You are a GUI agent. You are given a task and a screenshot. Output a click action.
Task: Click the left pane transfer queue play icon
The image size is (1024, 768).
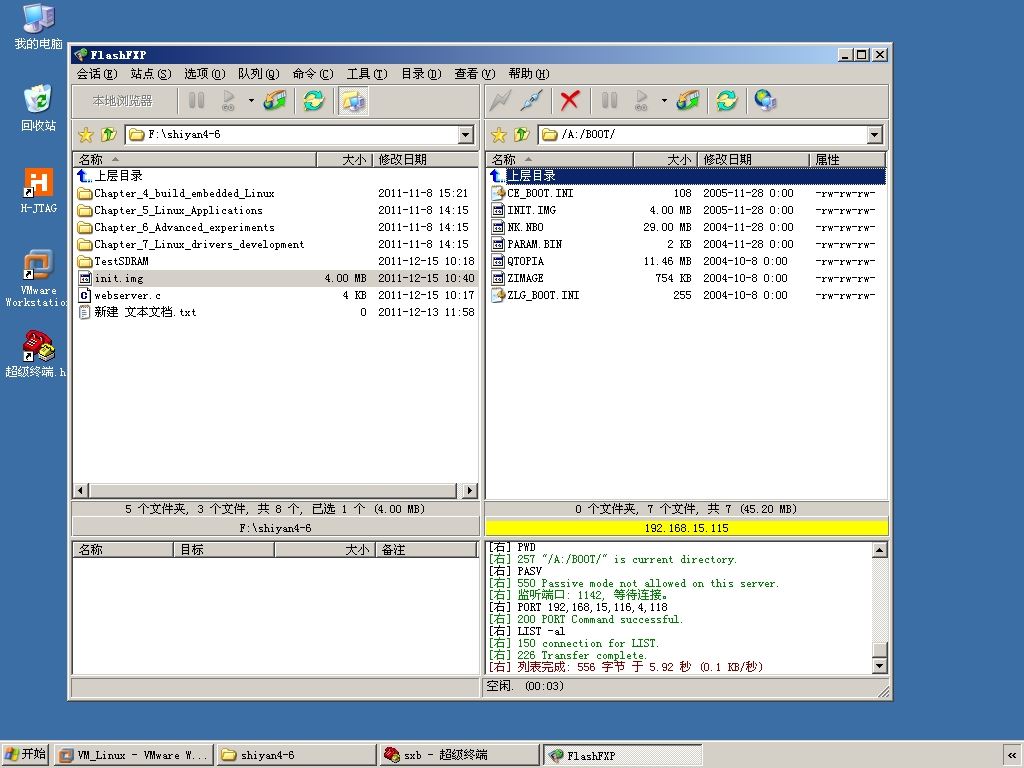229,101
